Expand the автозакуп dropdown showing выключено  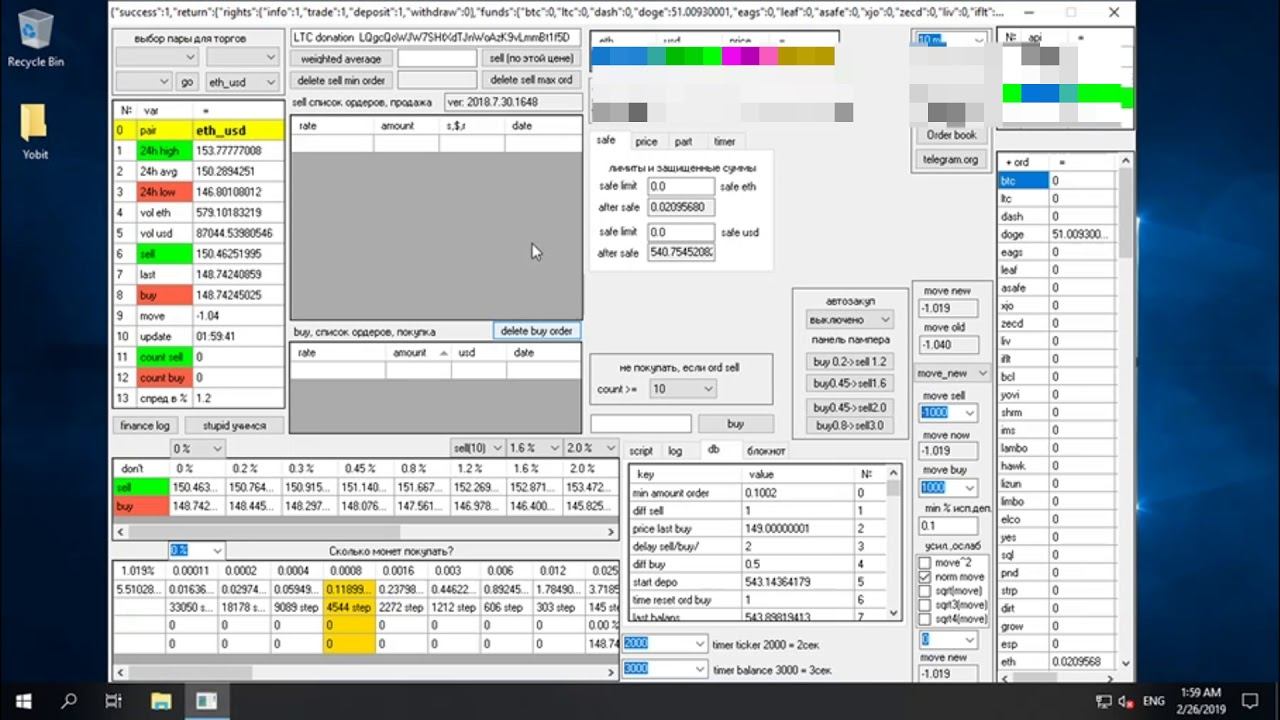pos(849,320)
